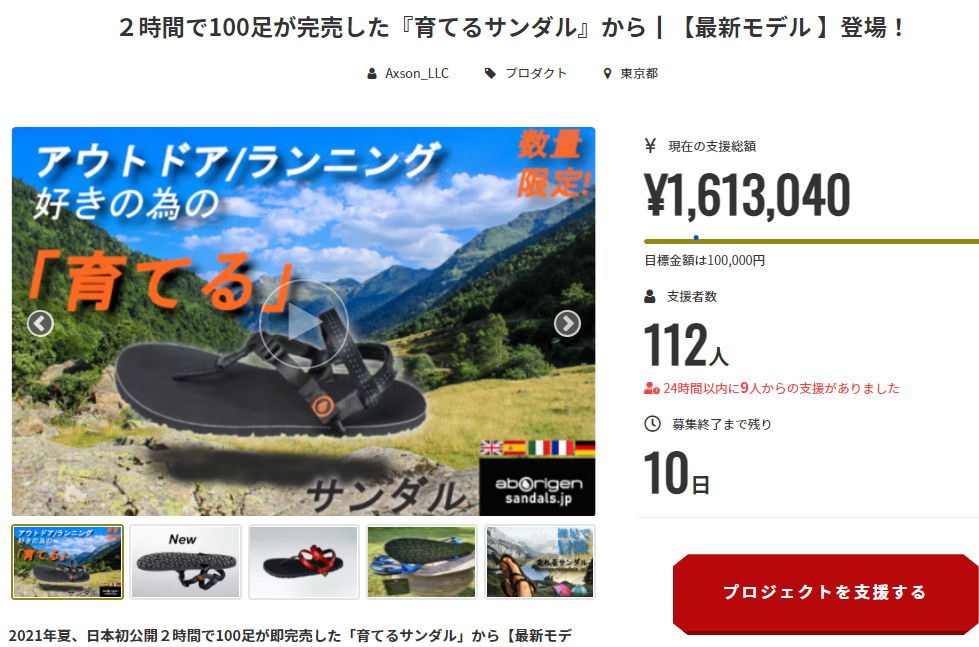Click the clock icon by 募集終了まで残り
Viewport: 979px width, 647px height.
click(652, 424)
